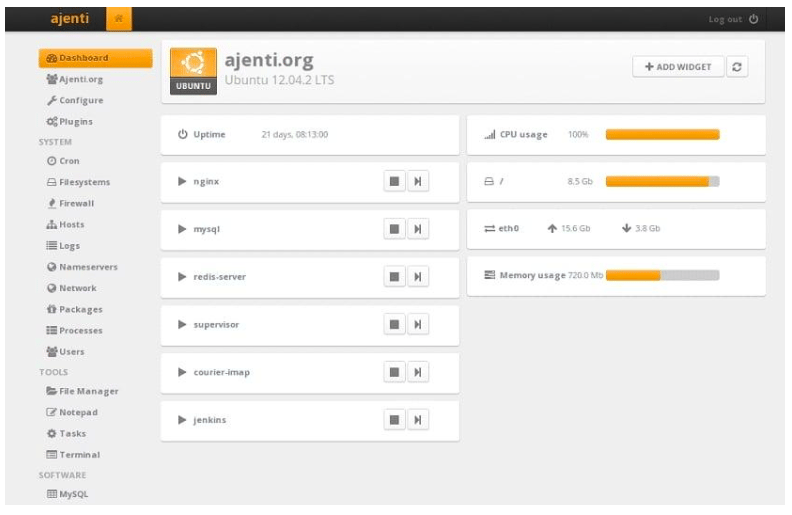
Task: Click the eth0 transfer arrows icon
Action: tap(489, 228)
